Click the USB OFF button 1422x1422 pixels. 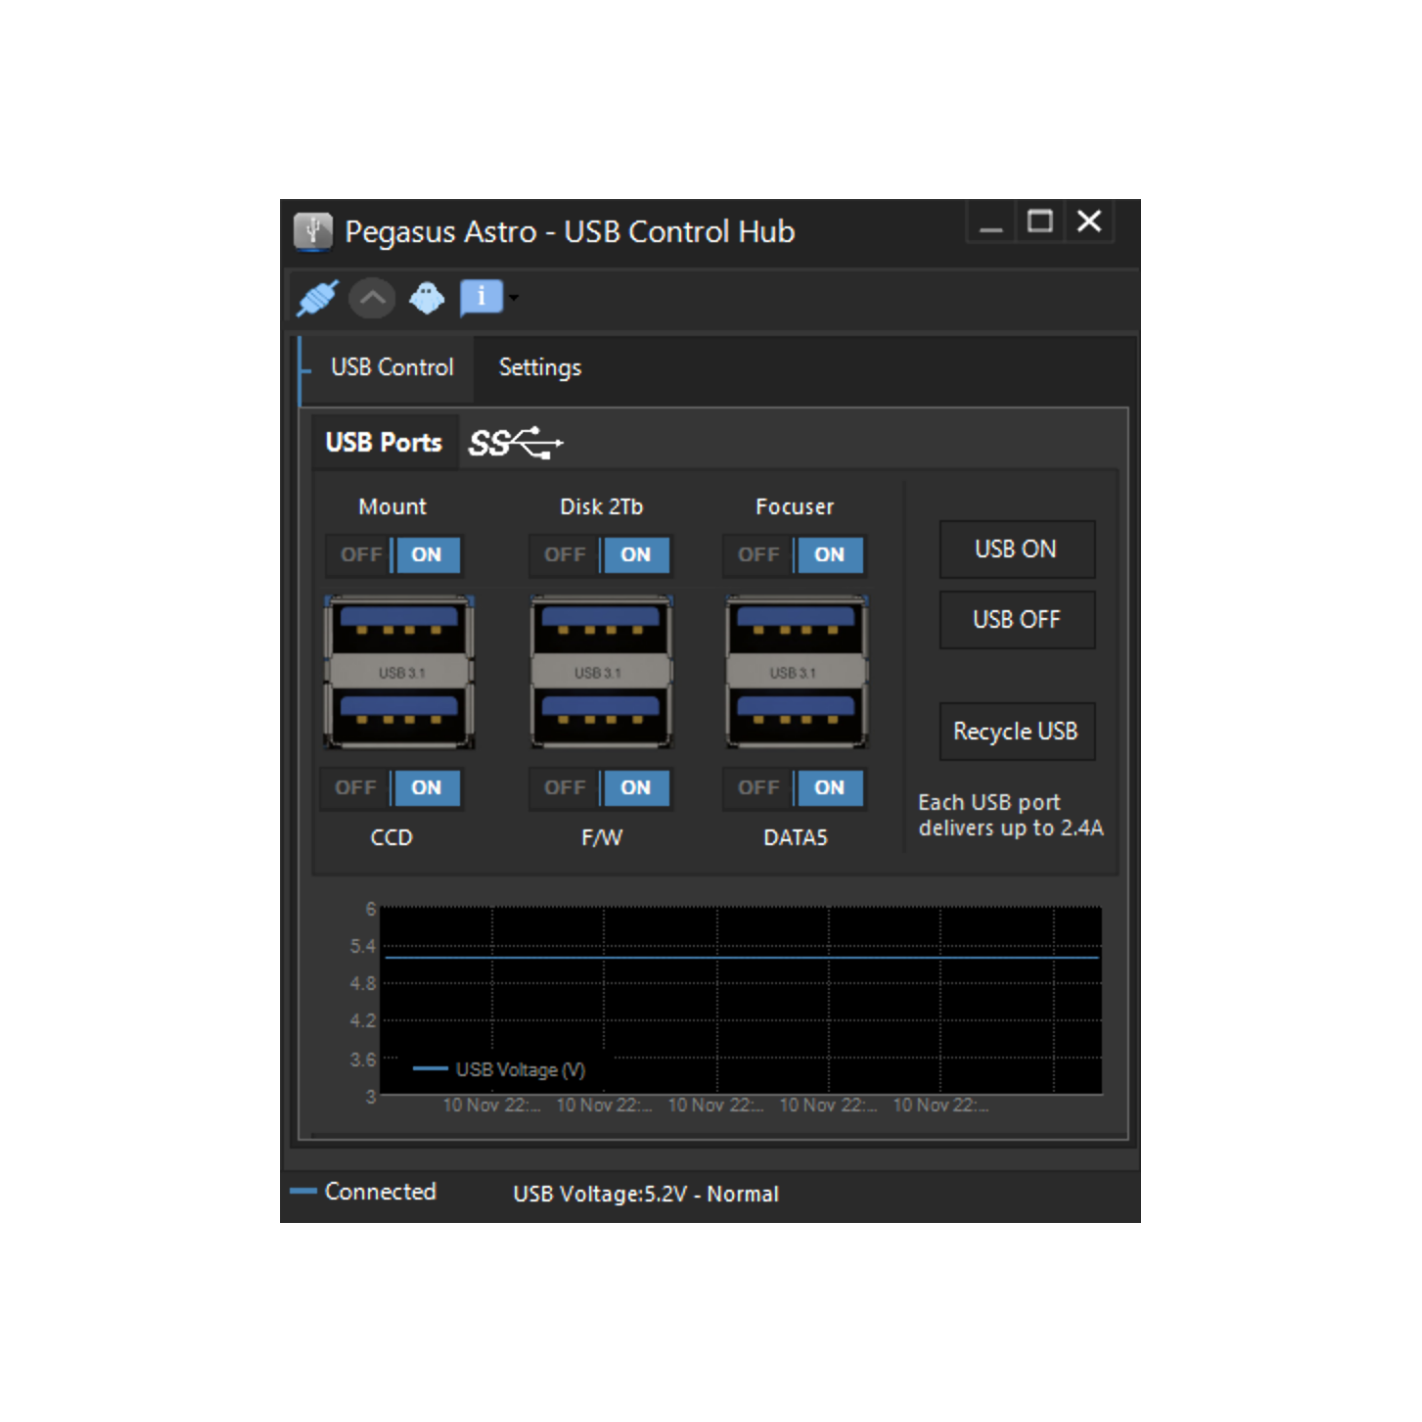(x=1017, y=620)
